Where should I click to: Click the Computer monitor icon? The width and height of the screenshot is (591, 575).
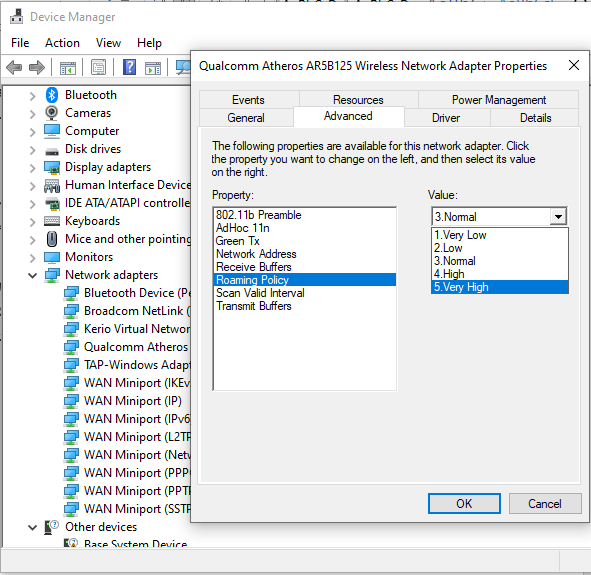tap(52, 131)
